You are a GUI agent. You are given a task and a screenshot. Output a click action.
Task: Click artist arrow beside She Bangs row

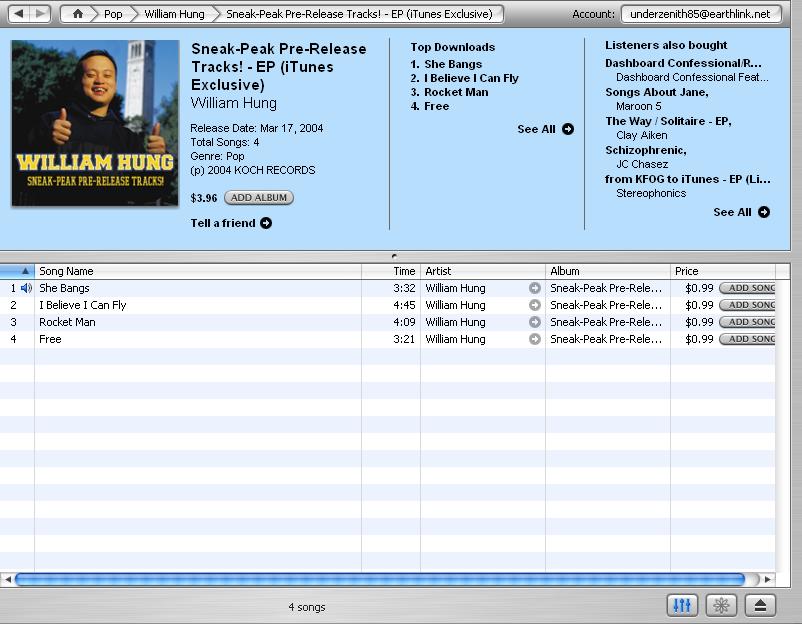535,288
